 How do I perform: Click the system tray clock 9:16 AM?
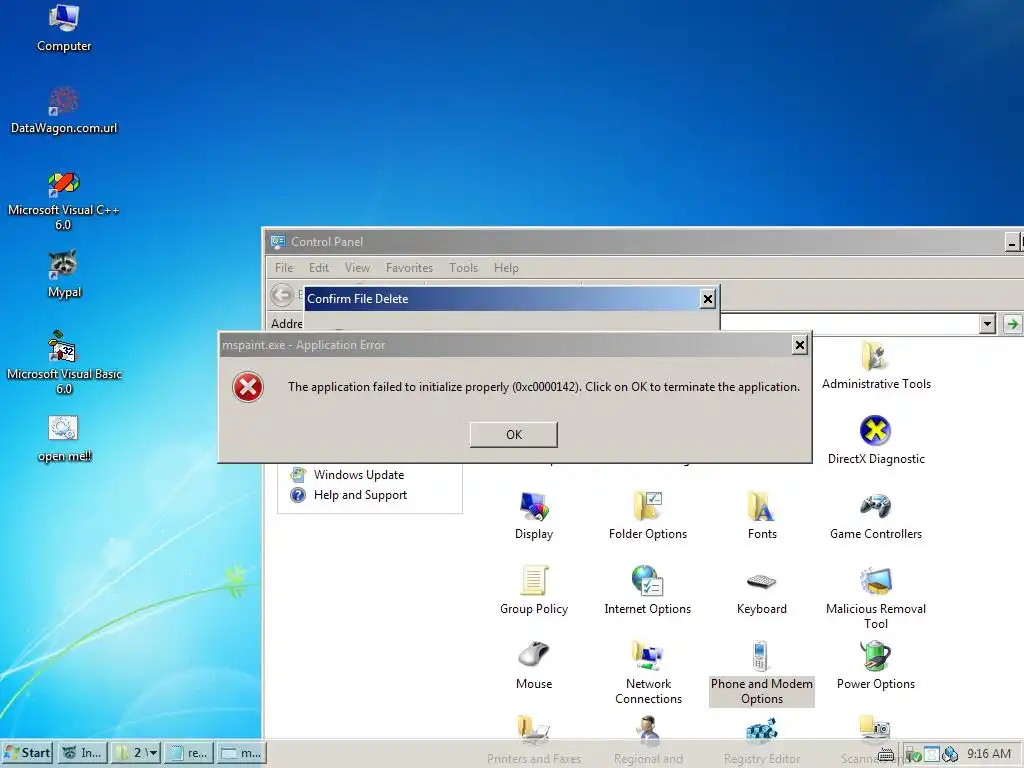pyautogui.click(x=989, y=754)
